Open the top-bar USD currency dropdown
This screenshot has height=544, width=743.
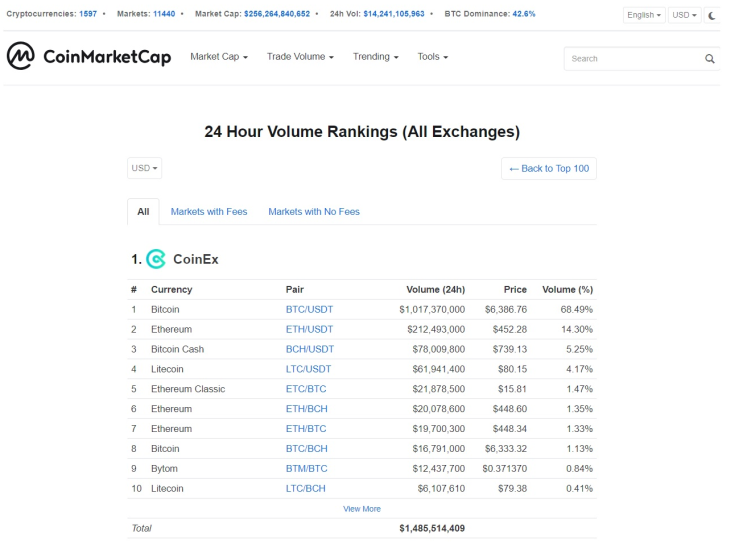pos(684,15)
